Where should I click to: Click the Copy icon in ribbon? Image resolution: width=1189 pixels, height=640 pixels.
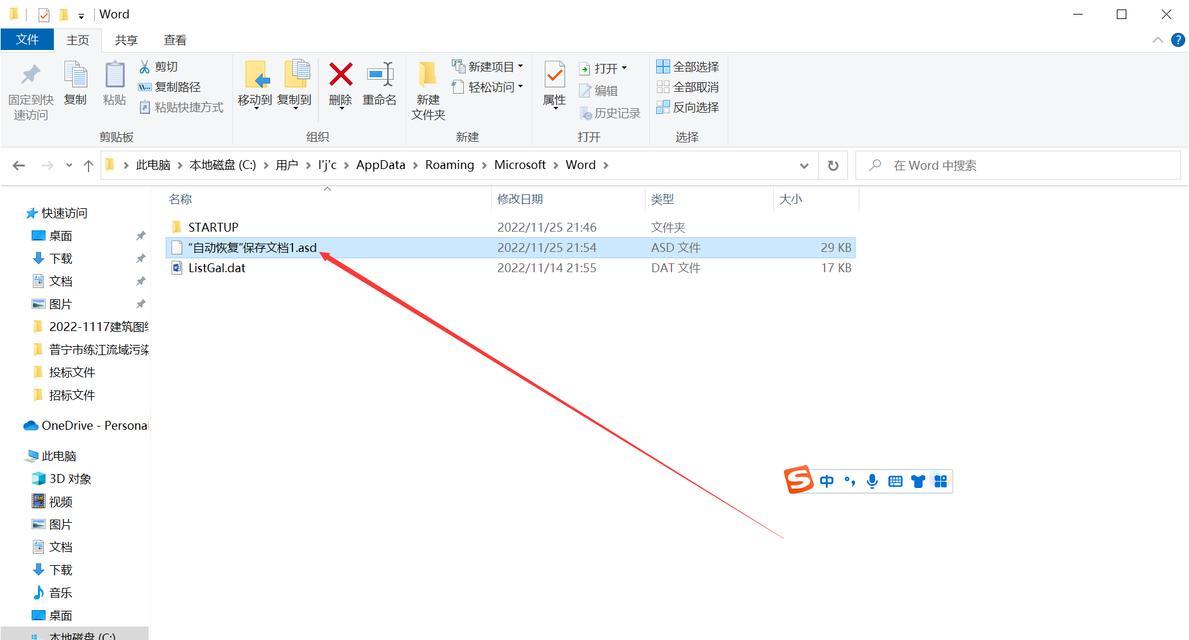click(x=75, y=74)
